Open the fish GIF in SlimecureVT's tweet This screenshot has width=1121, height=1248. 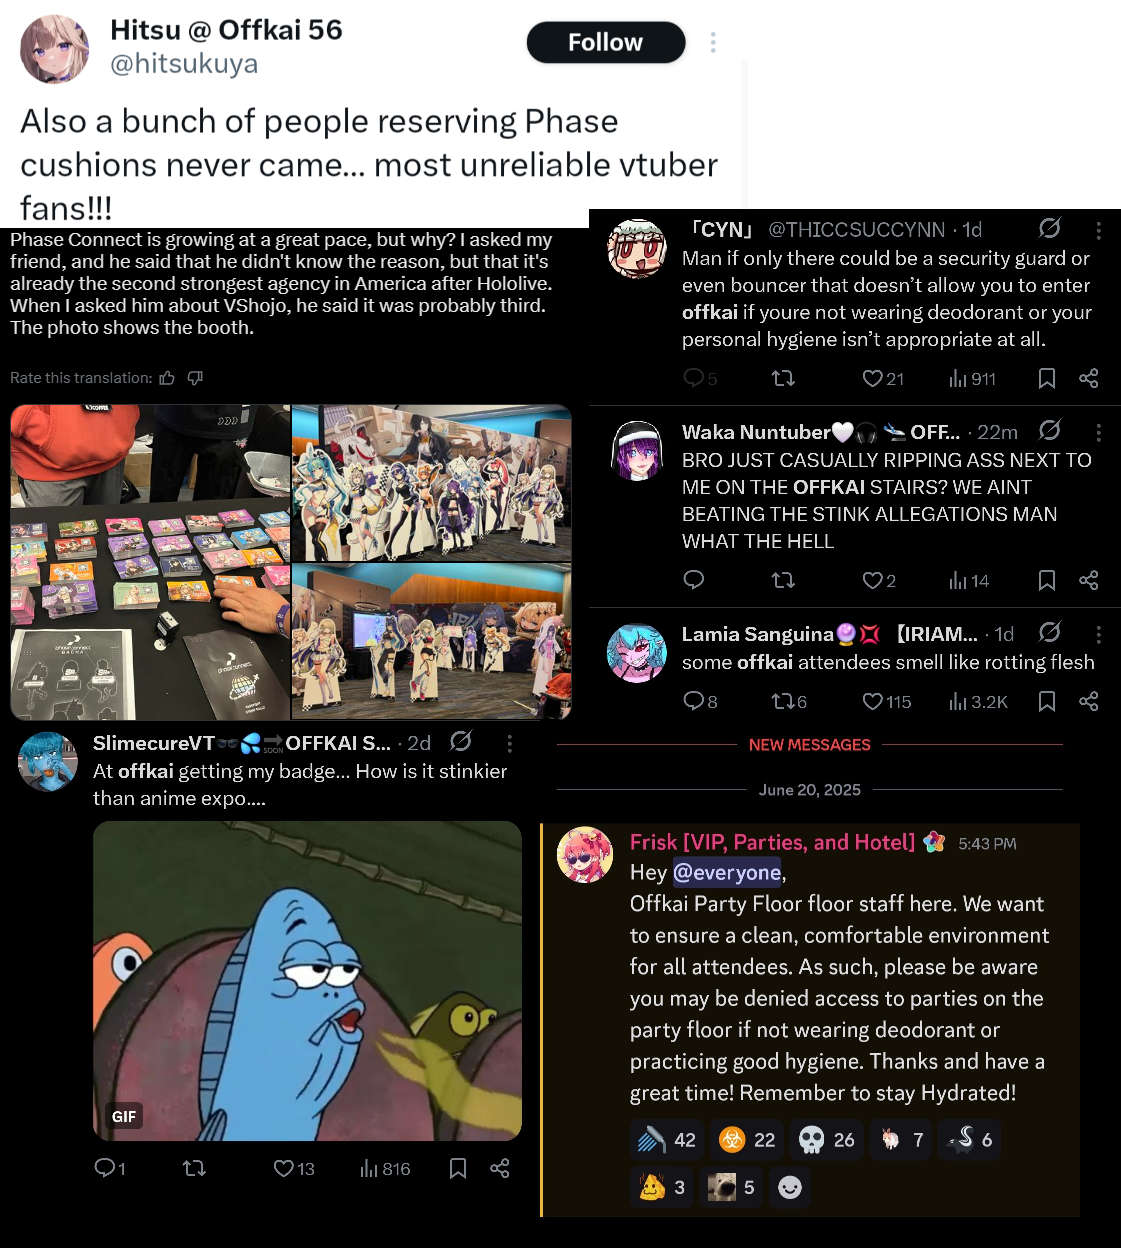[x=307, y=981]
